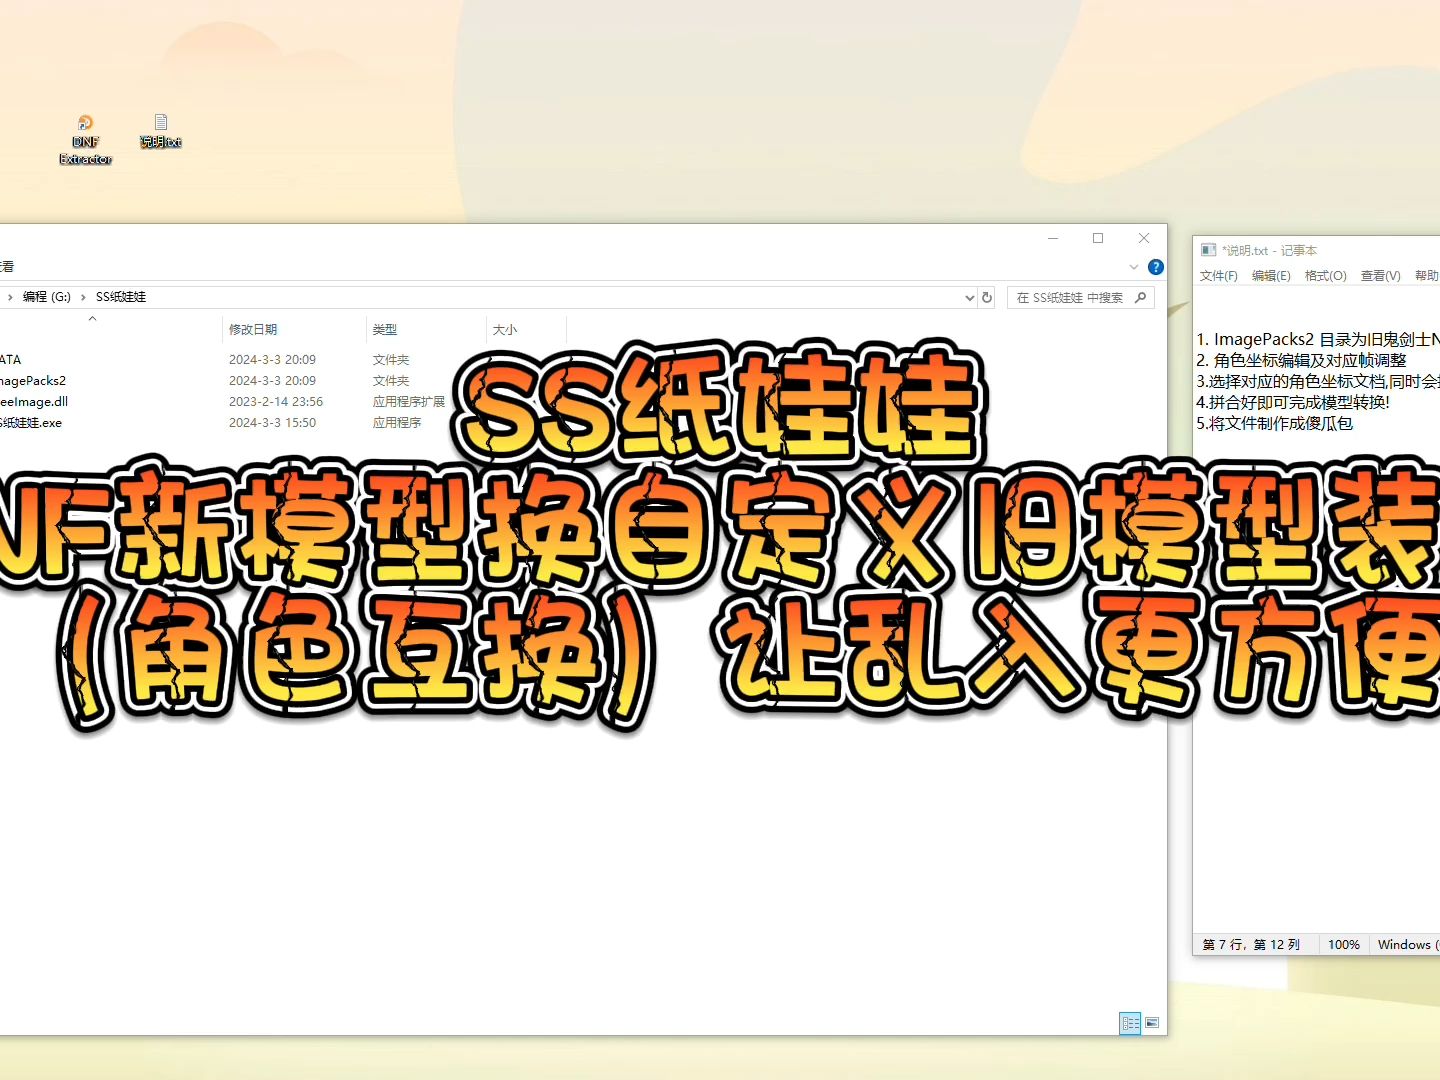Click the line '2. 角色坐标编辑及对应帧调整' in Notepad
The width and height of the screenshot is (1440, 1080).
click(x=1301, y=360)
